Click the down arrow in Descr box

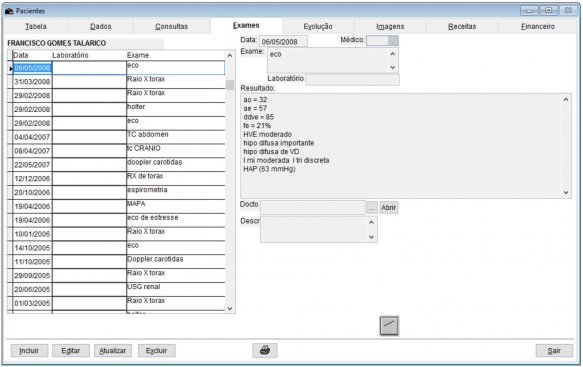click(x=371, y=237)
